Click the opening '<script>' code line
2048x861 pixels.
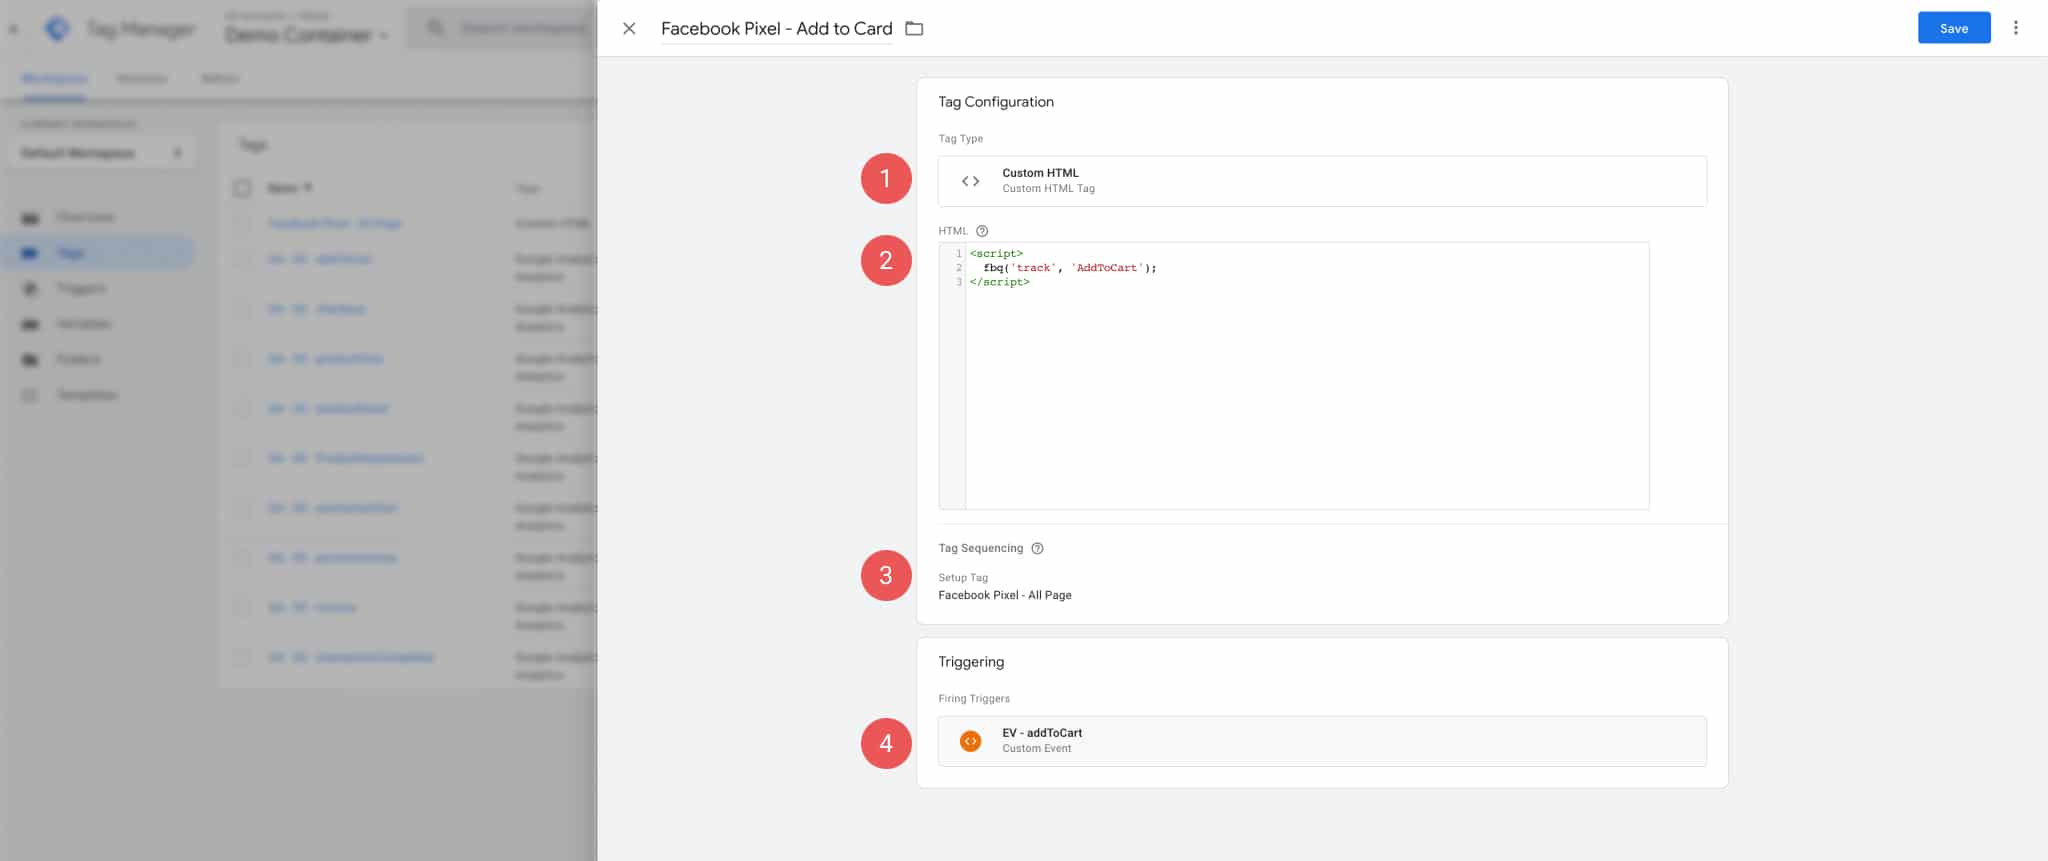click(996, 254)
